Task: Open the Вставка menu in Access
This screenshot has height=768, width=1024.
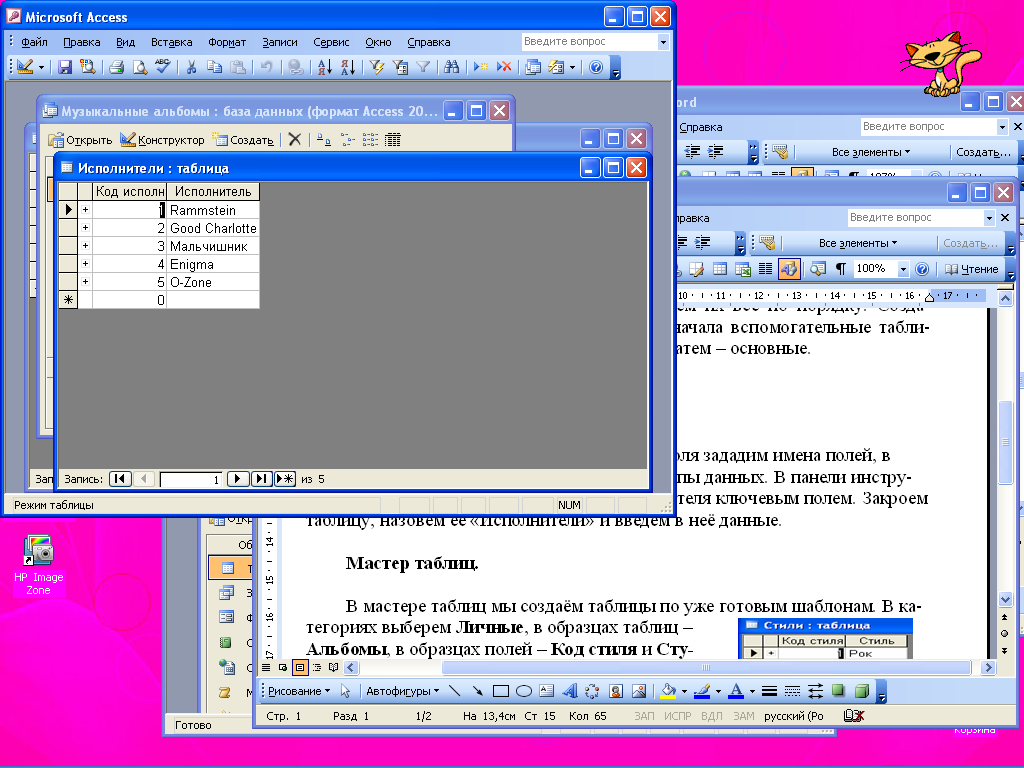Action: point(171,42)
